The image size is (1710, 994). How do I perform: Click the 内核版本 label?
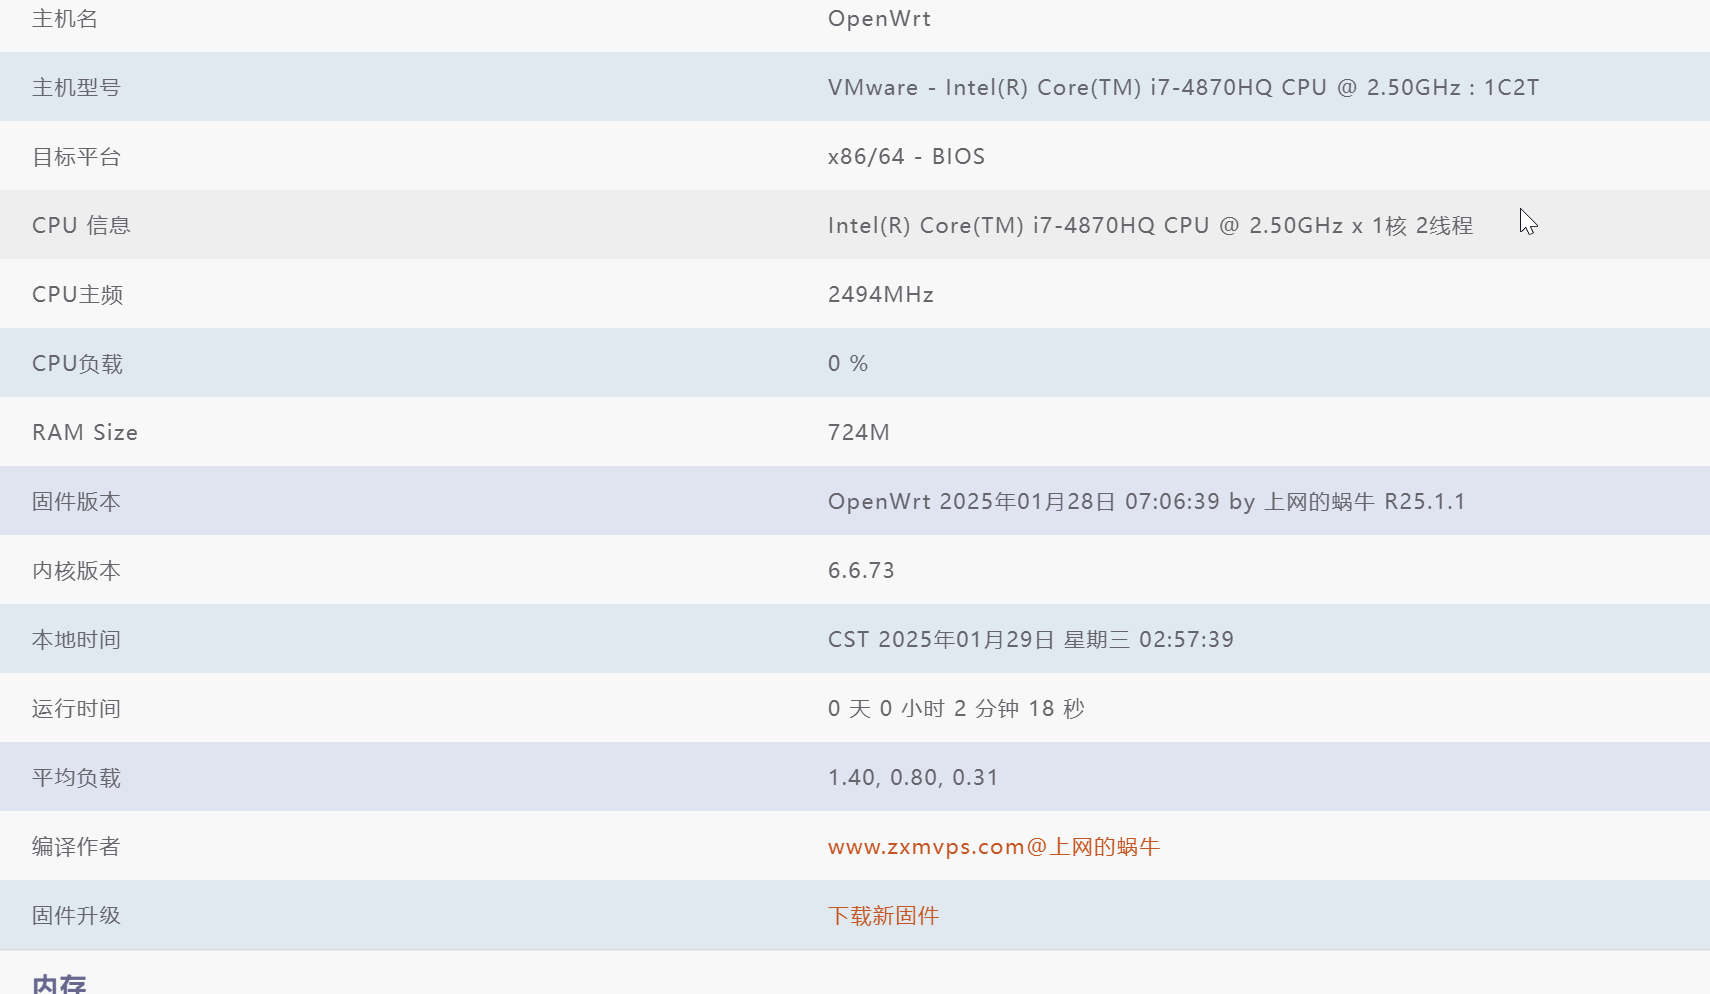coord(76,571)
